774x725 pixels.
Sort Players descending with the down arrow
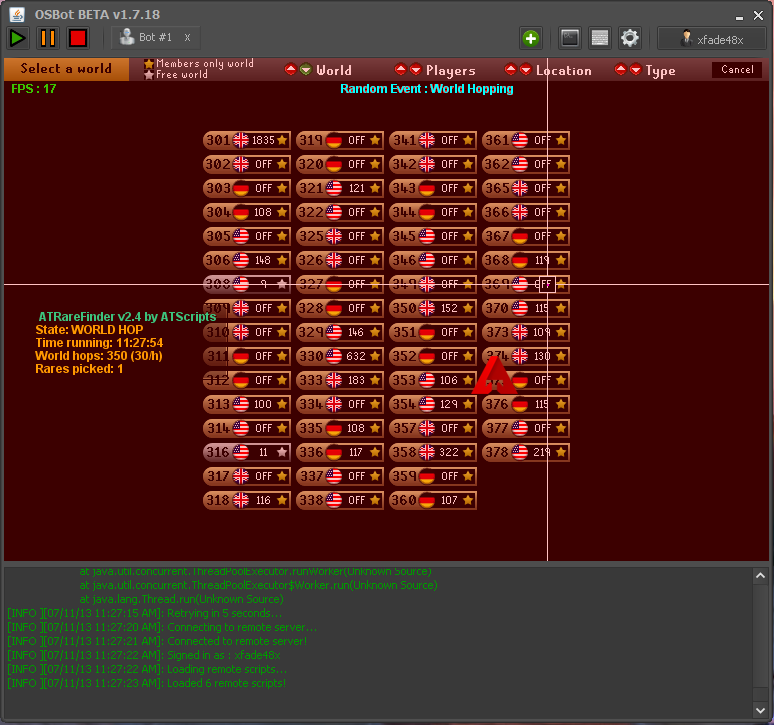pos(416,70)
